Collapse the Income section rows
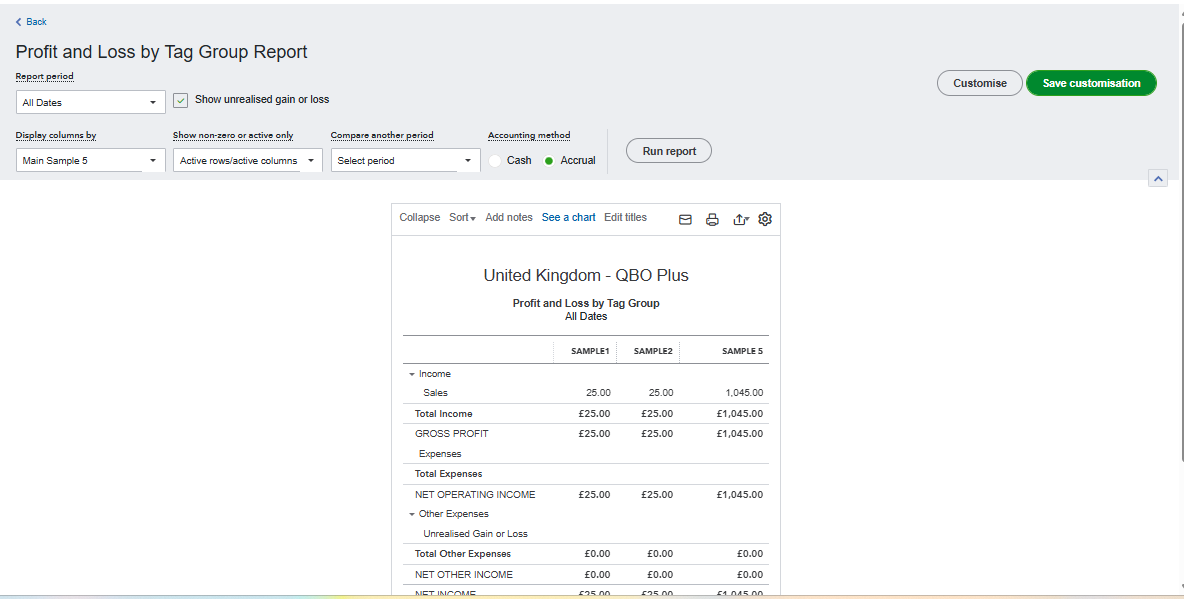The image size is (1184, 599). tap(412, 374)
